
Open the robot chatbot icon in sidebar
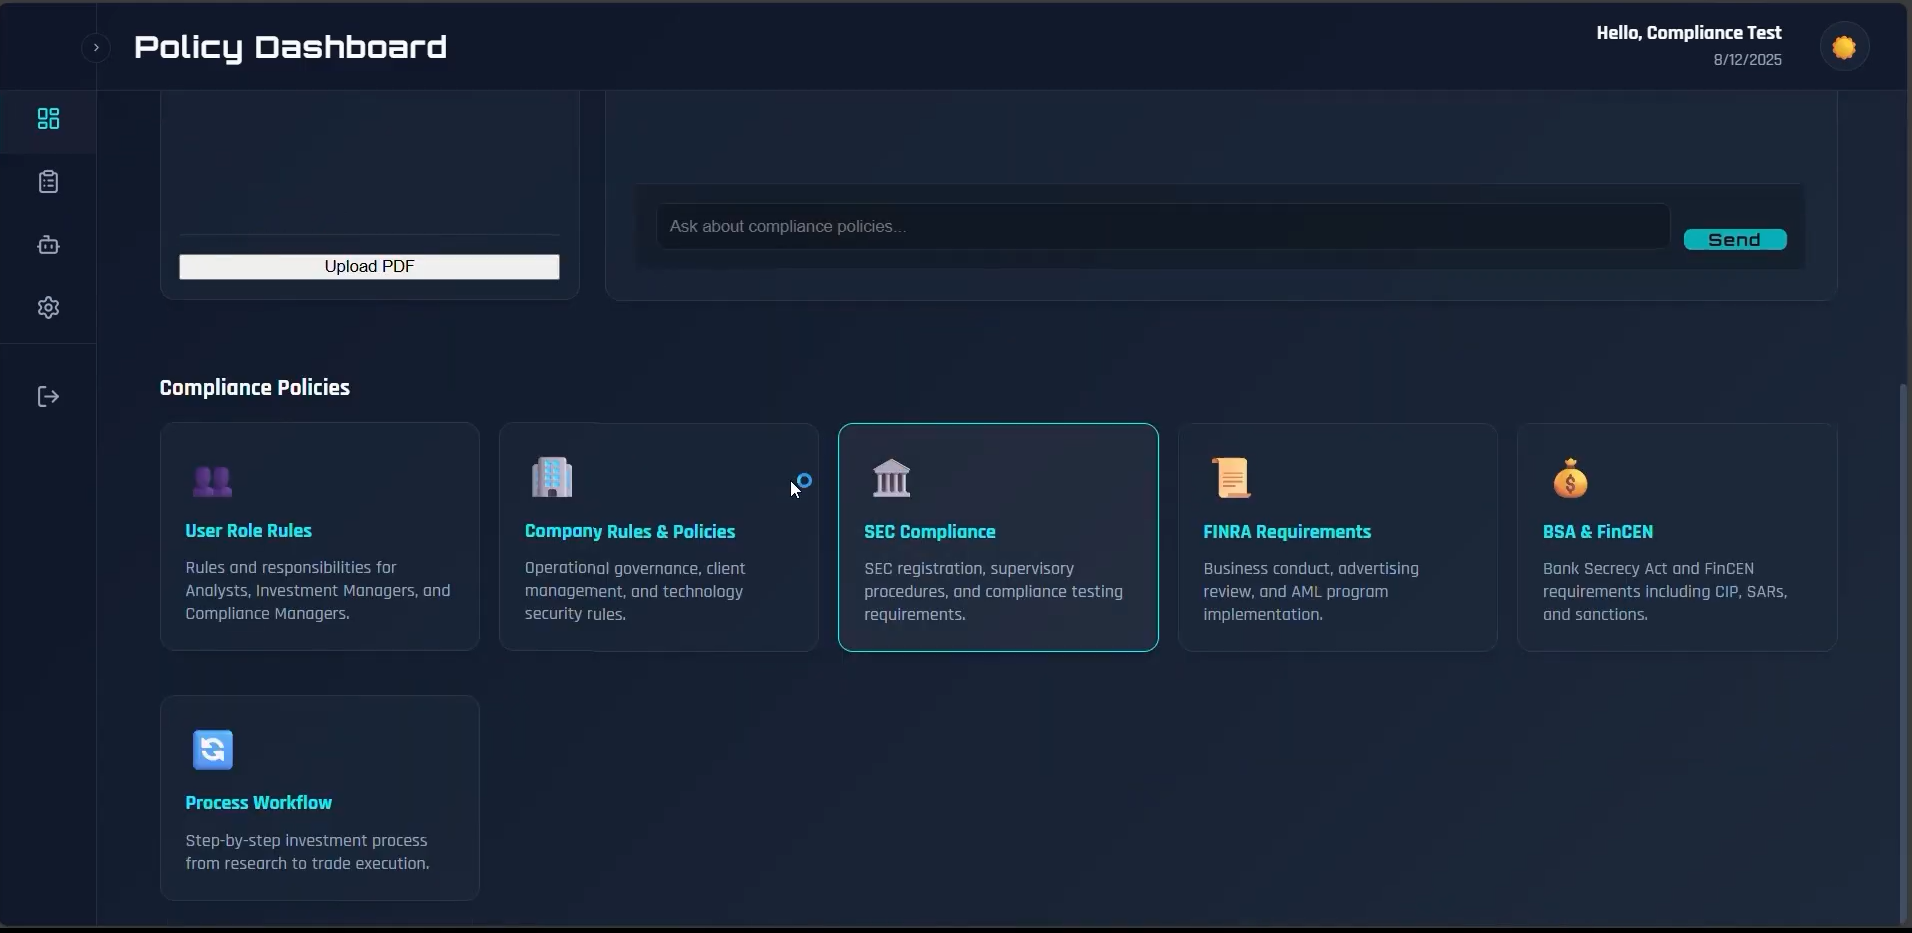[47, 245]
